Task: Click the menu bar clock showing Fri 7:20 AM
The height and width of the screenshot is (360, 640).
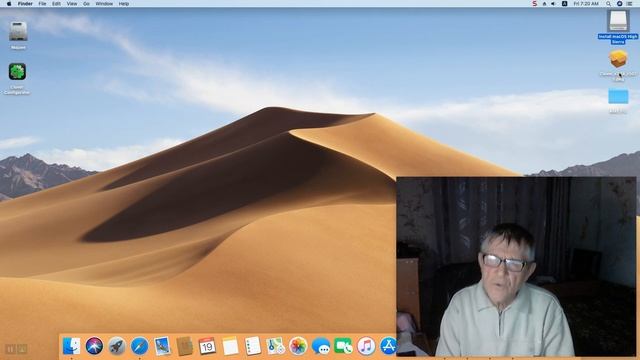Action: click(586, 4)
